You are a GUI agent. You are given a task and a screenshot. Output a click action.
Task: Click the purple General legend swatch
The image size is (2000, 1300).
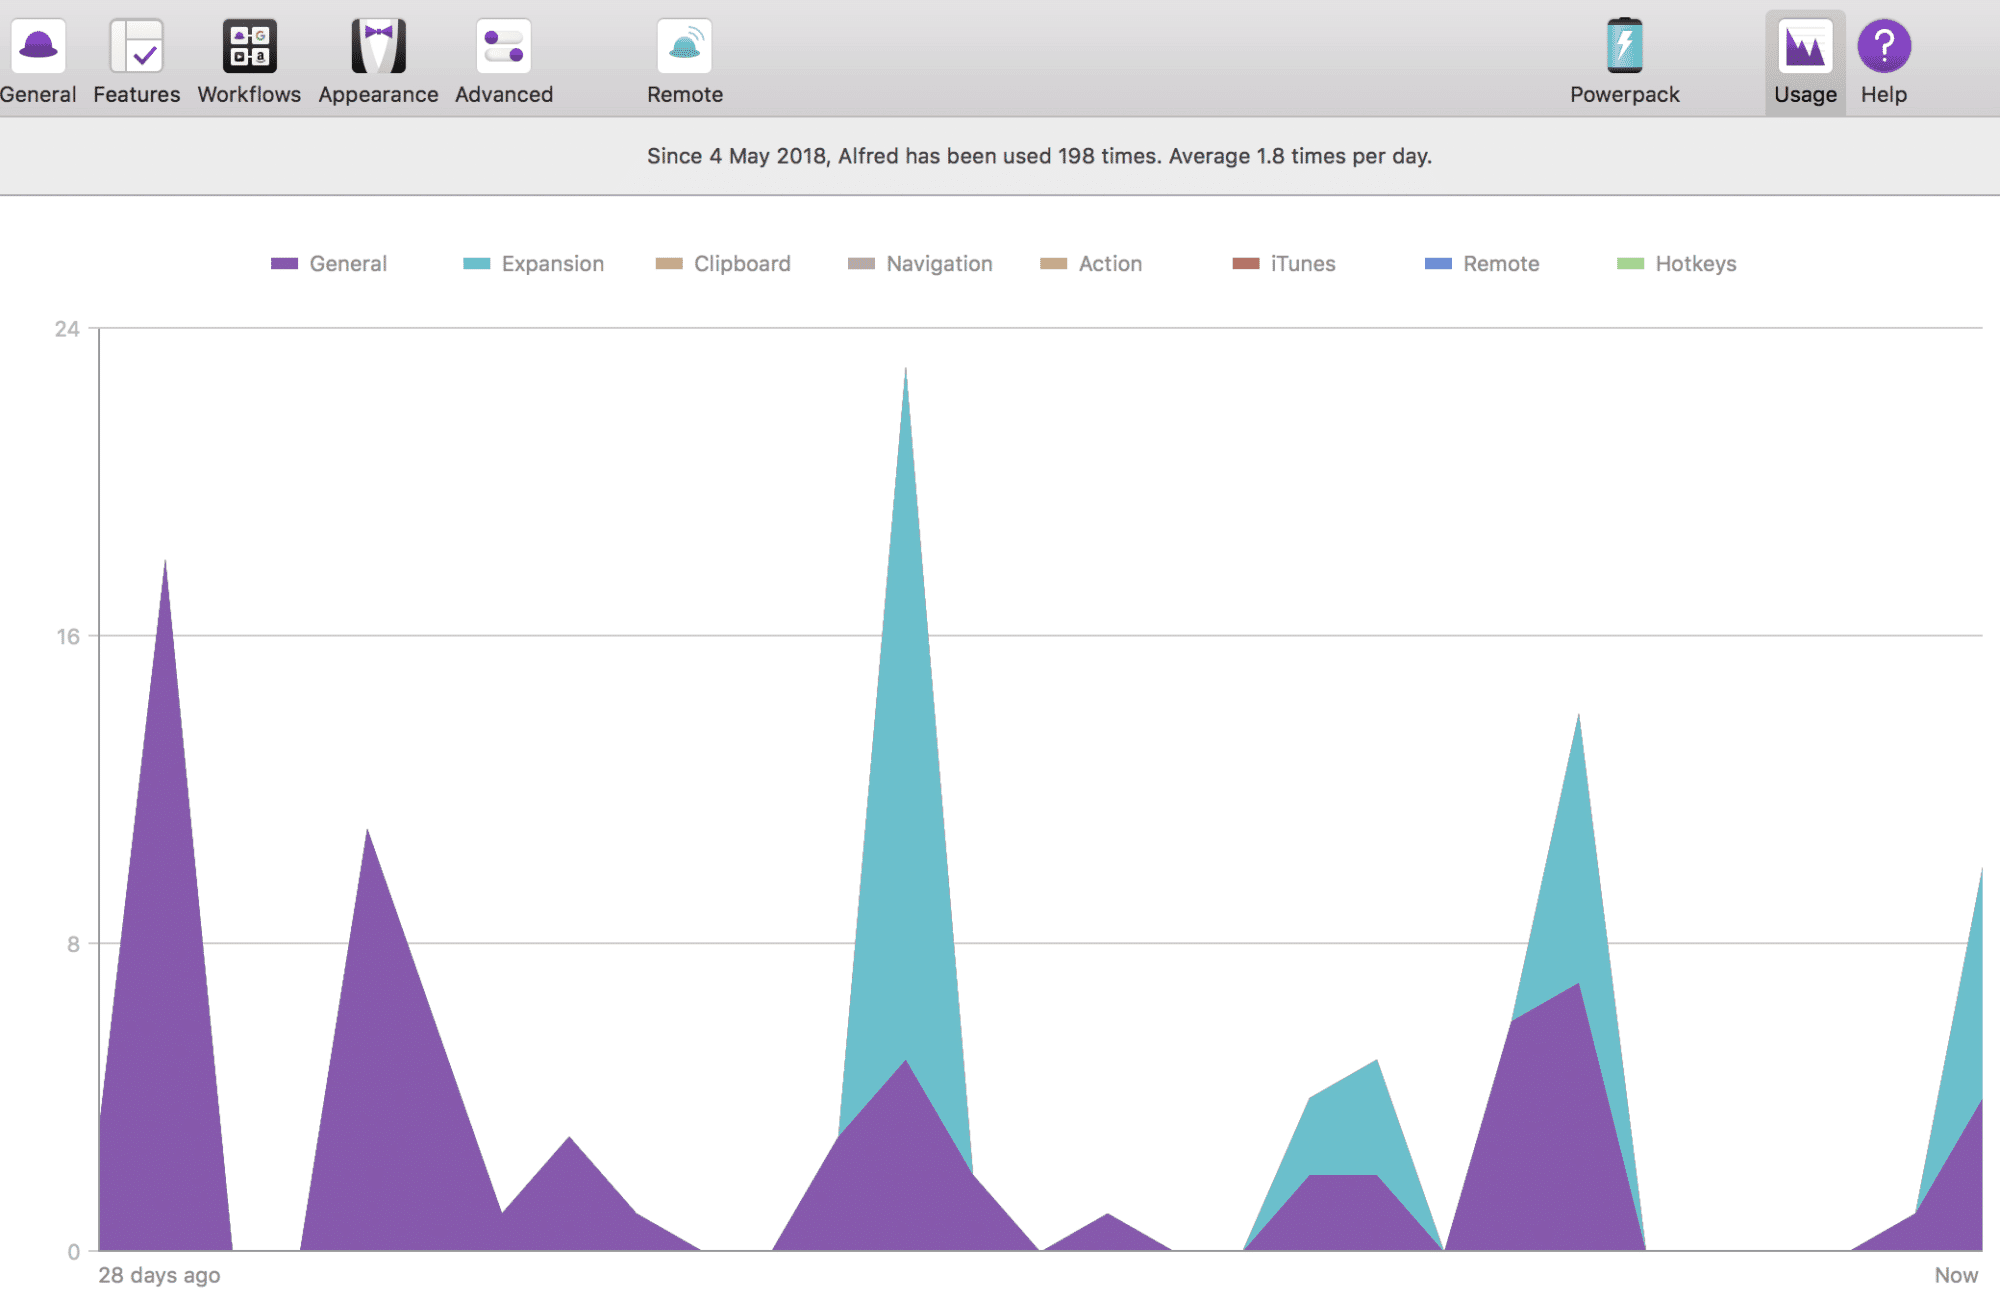[284, 264]
